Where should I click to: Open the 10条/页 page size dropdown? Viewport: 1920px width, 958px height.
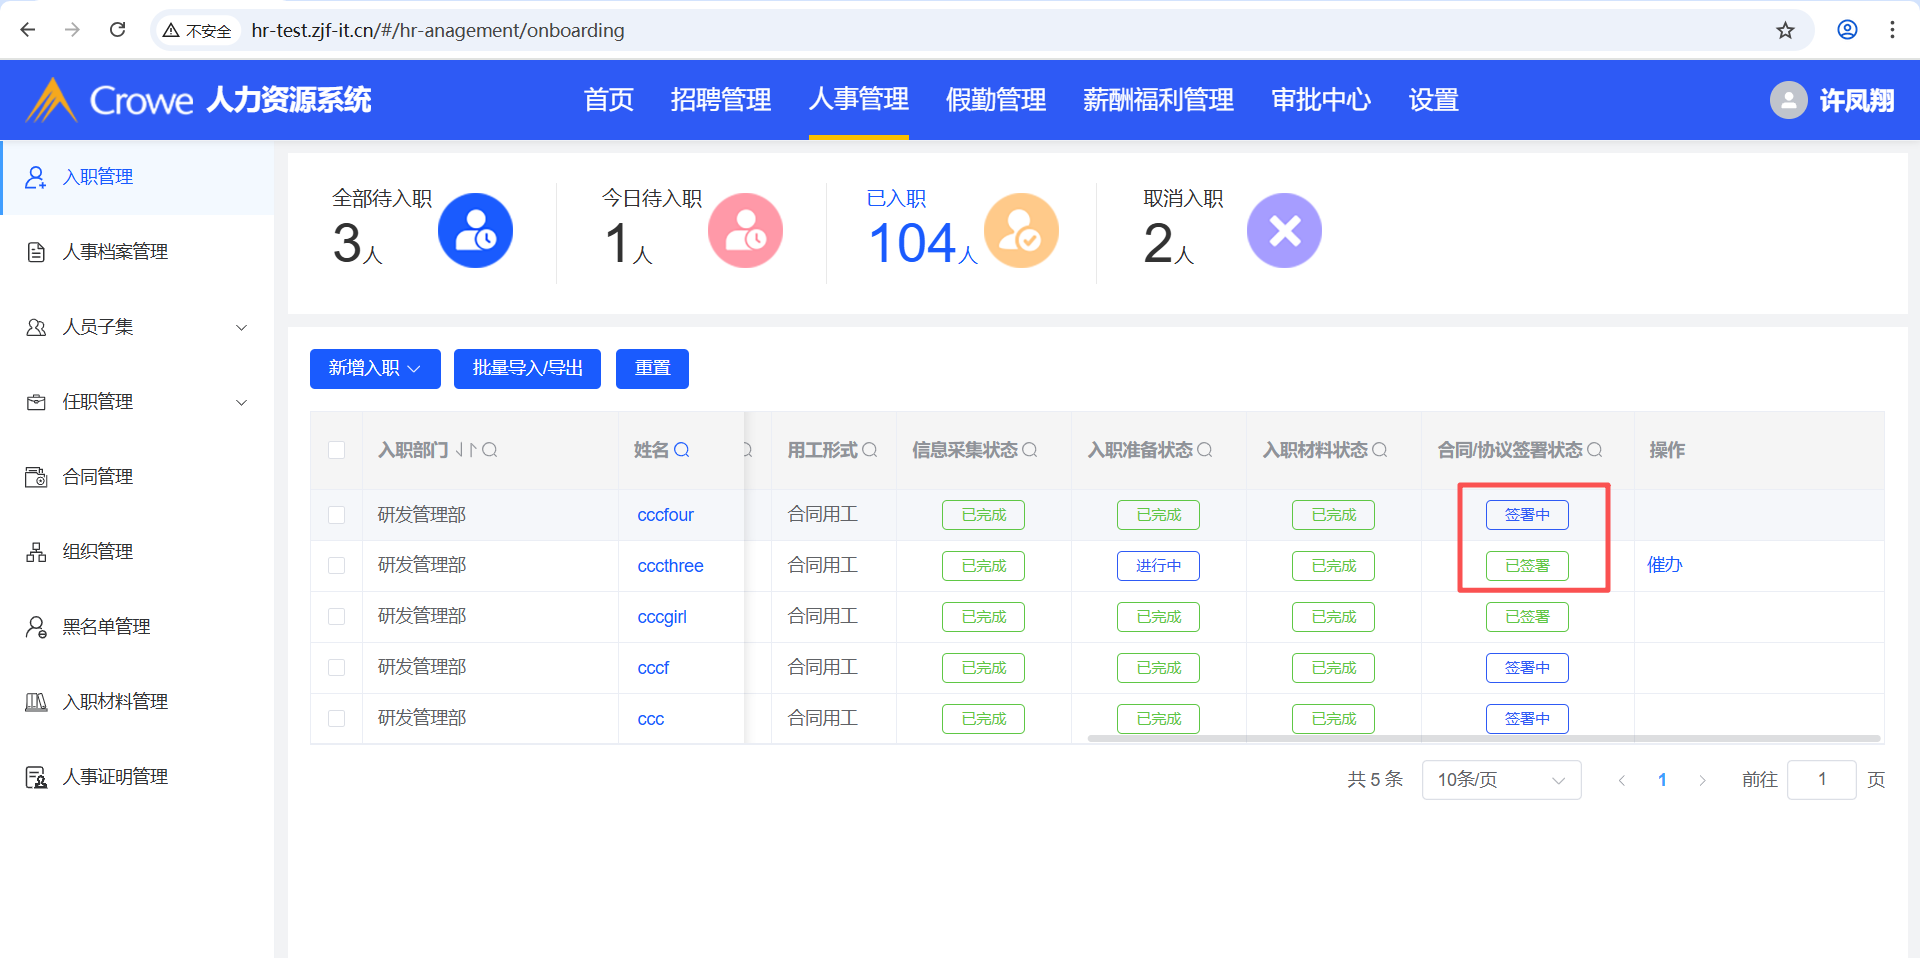click(x=1501, y=780)
